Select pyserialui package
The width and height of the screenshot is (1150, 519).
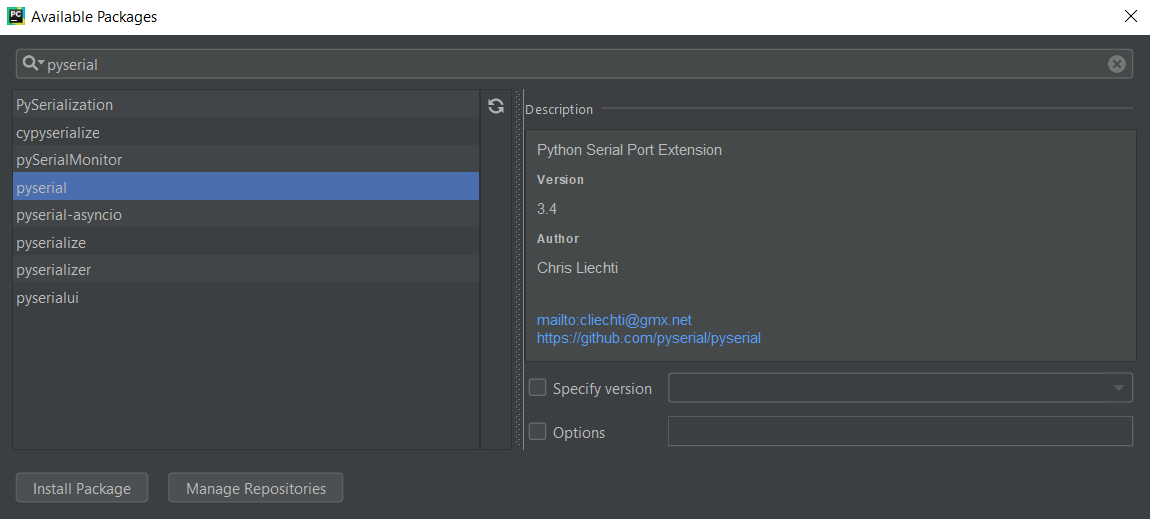(246, 298)
